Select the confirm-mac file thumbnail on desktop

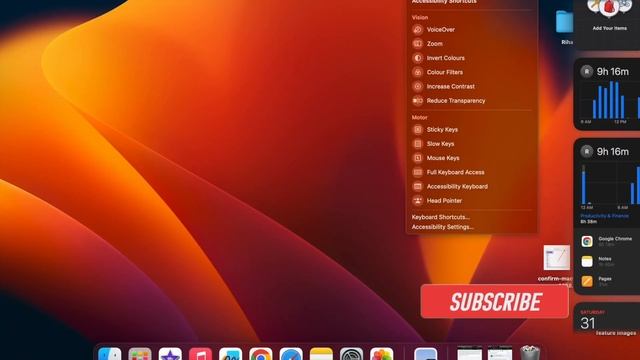(557, 258)
